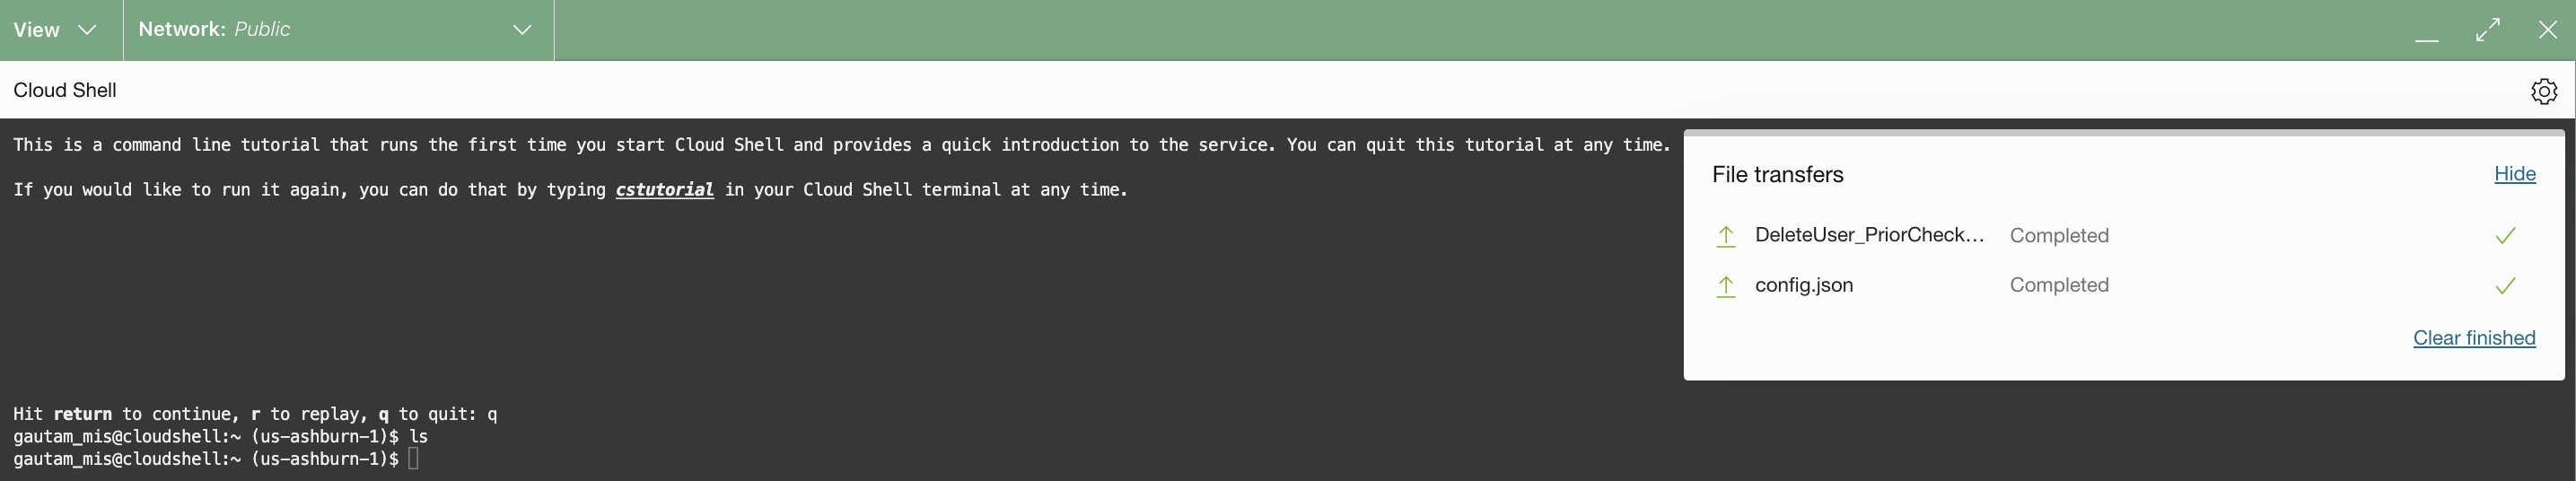Open the Cloud Shell settings gear

tap(2544, 91)
